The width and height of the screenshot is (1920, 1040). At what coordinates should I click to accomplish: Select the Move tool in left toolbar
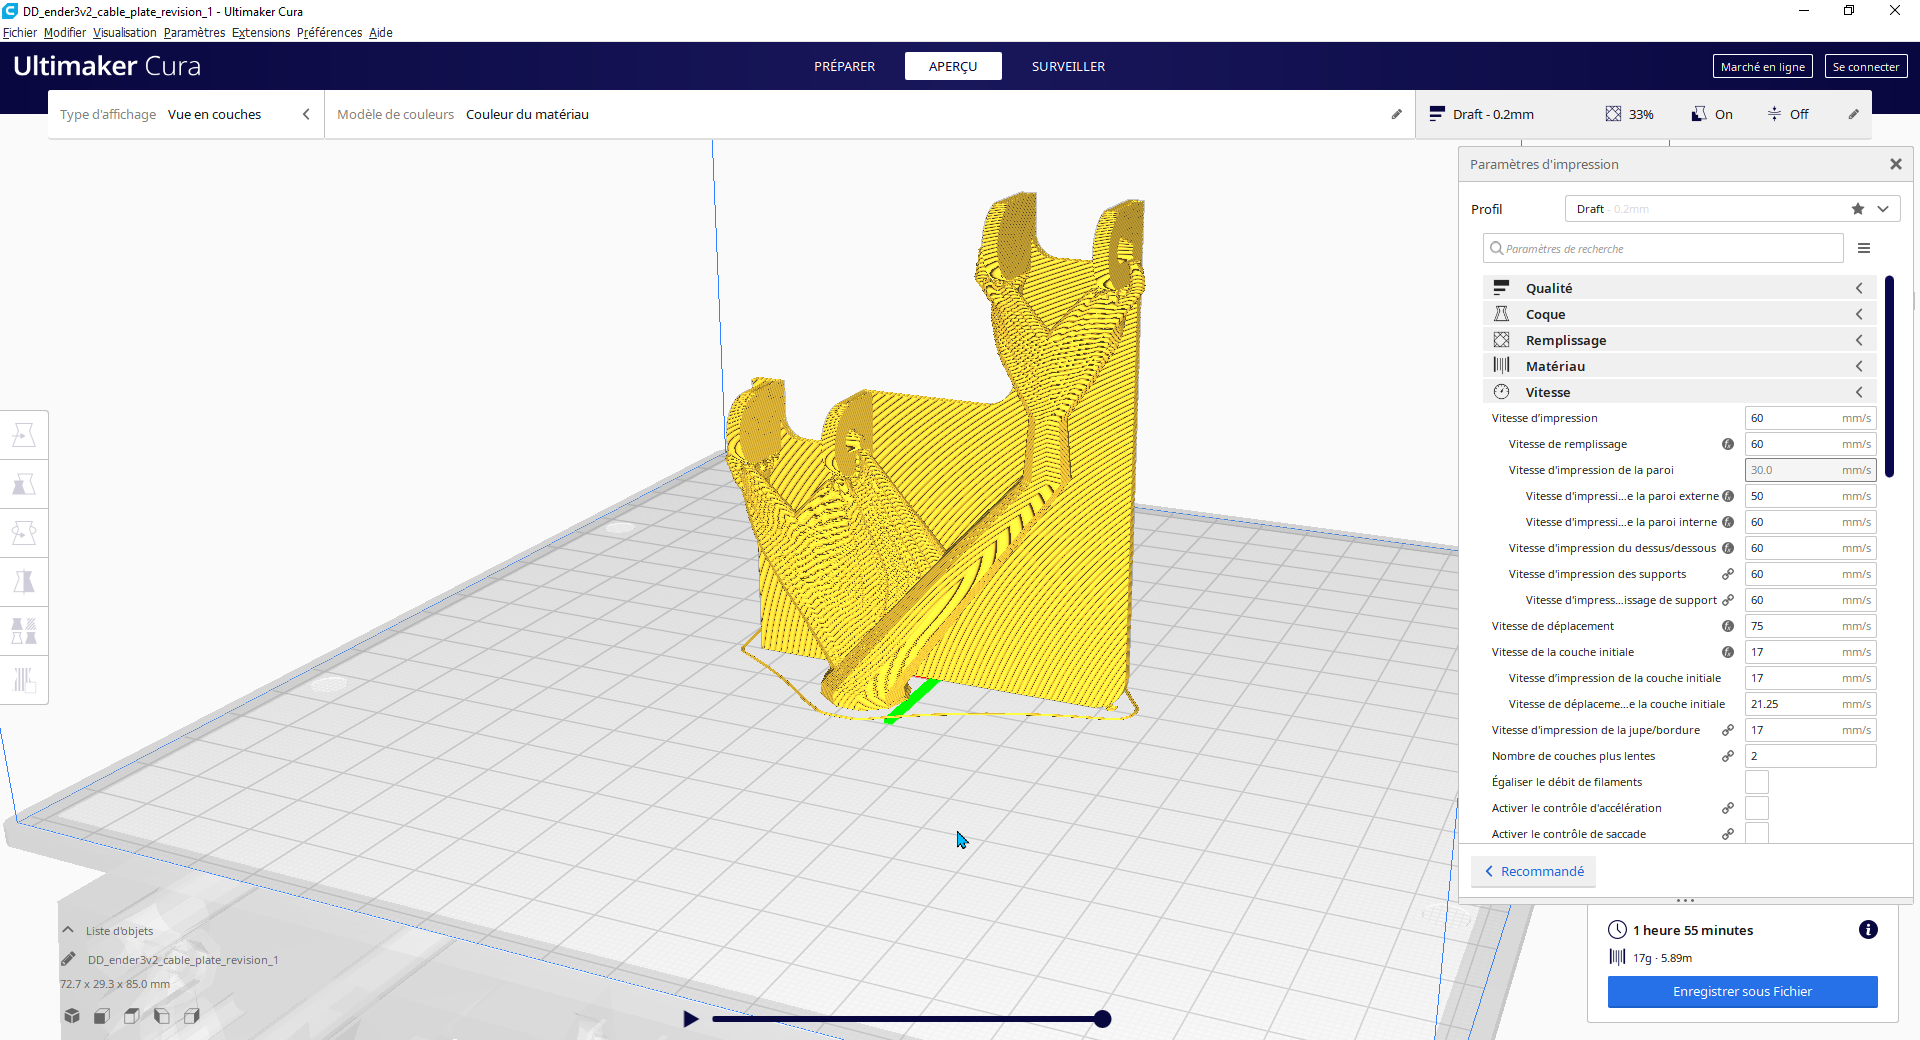pos(24,435)
